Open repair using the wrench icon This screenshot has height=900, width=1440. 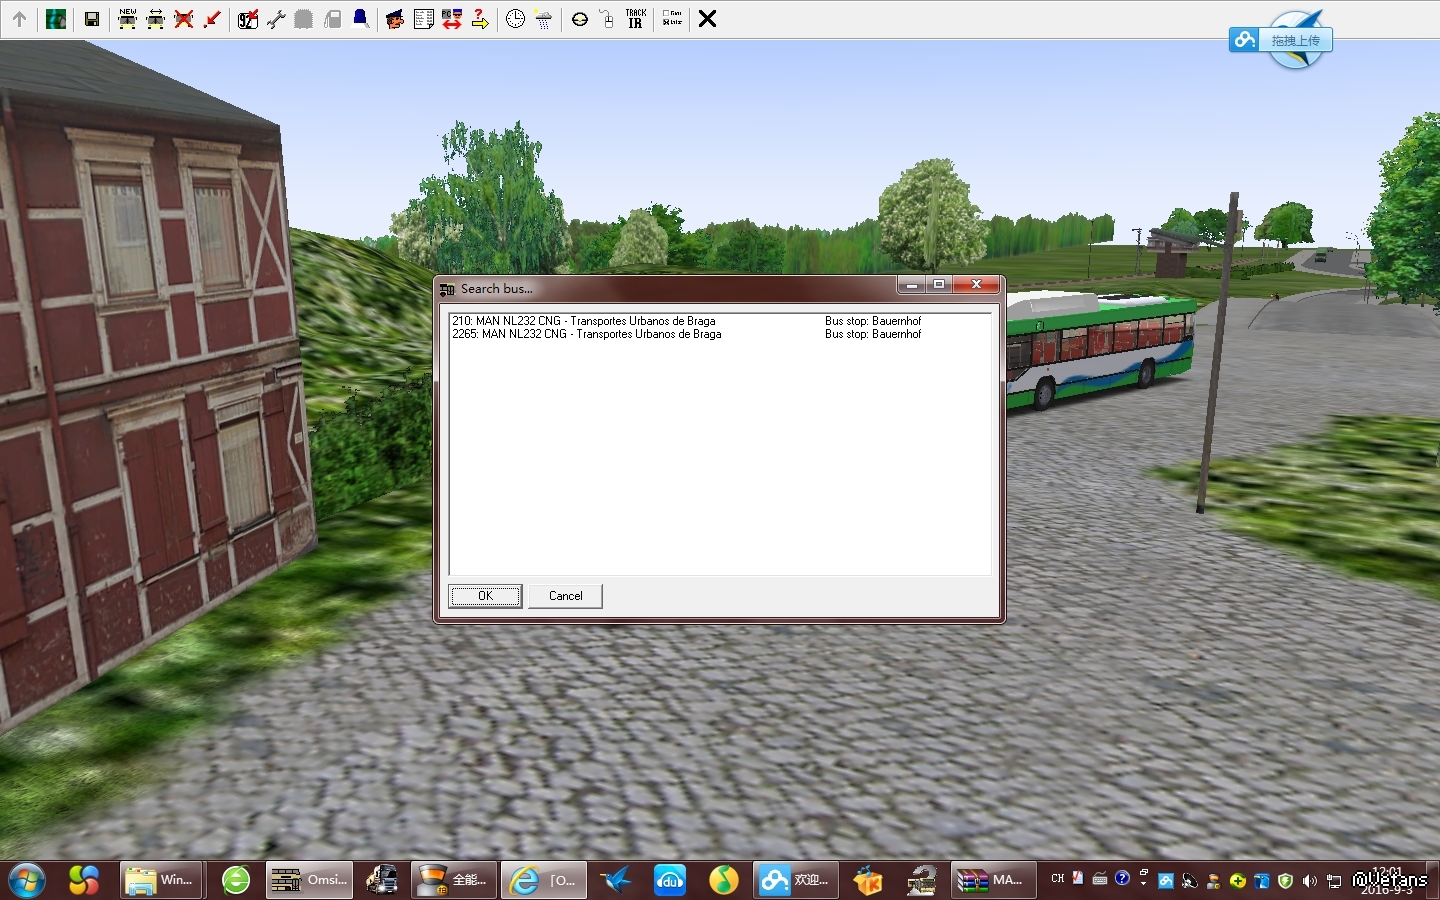pyautogui.click(x=276, y=19)
